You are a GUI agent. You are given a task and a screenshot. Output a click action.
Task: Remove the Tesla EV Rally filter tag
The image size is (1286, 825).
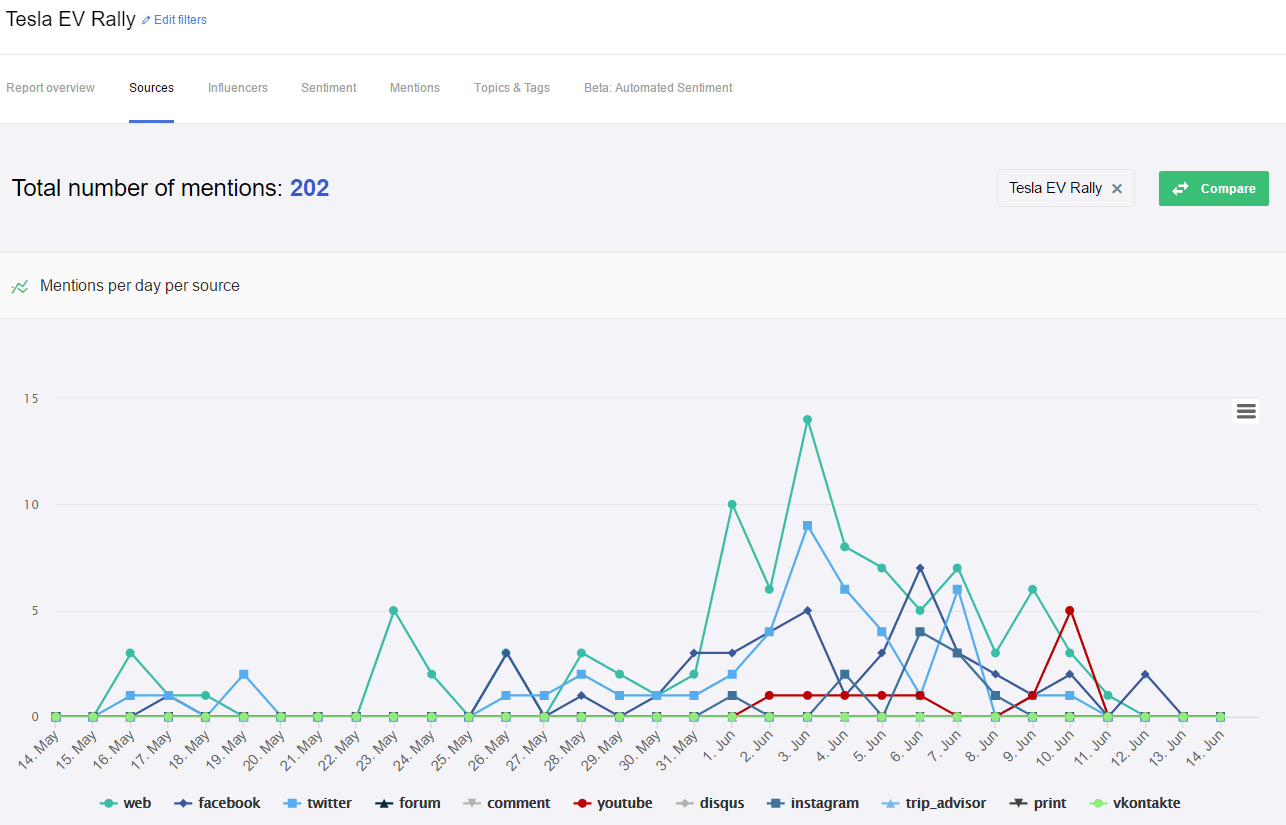coord(1117,188)
